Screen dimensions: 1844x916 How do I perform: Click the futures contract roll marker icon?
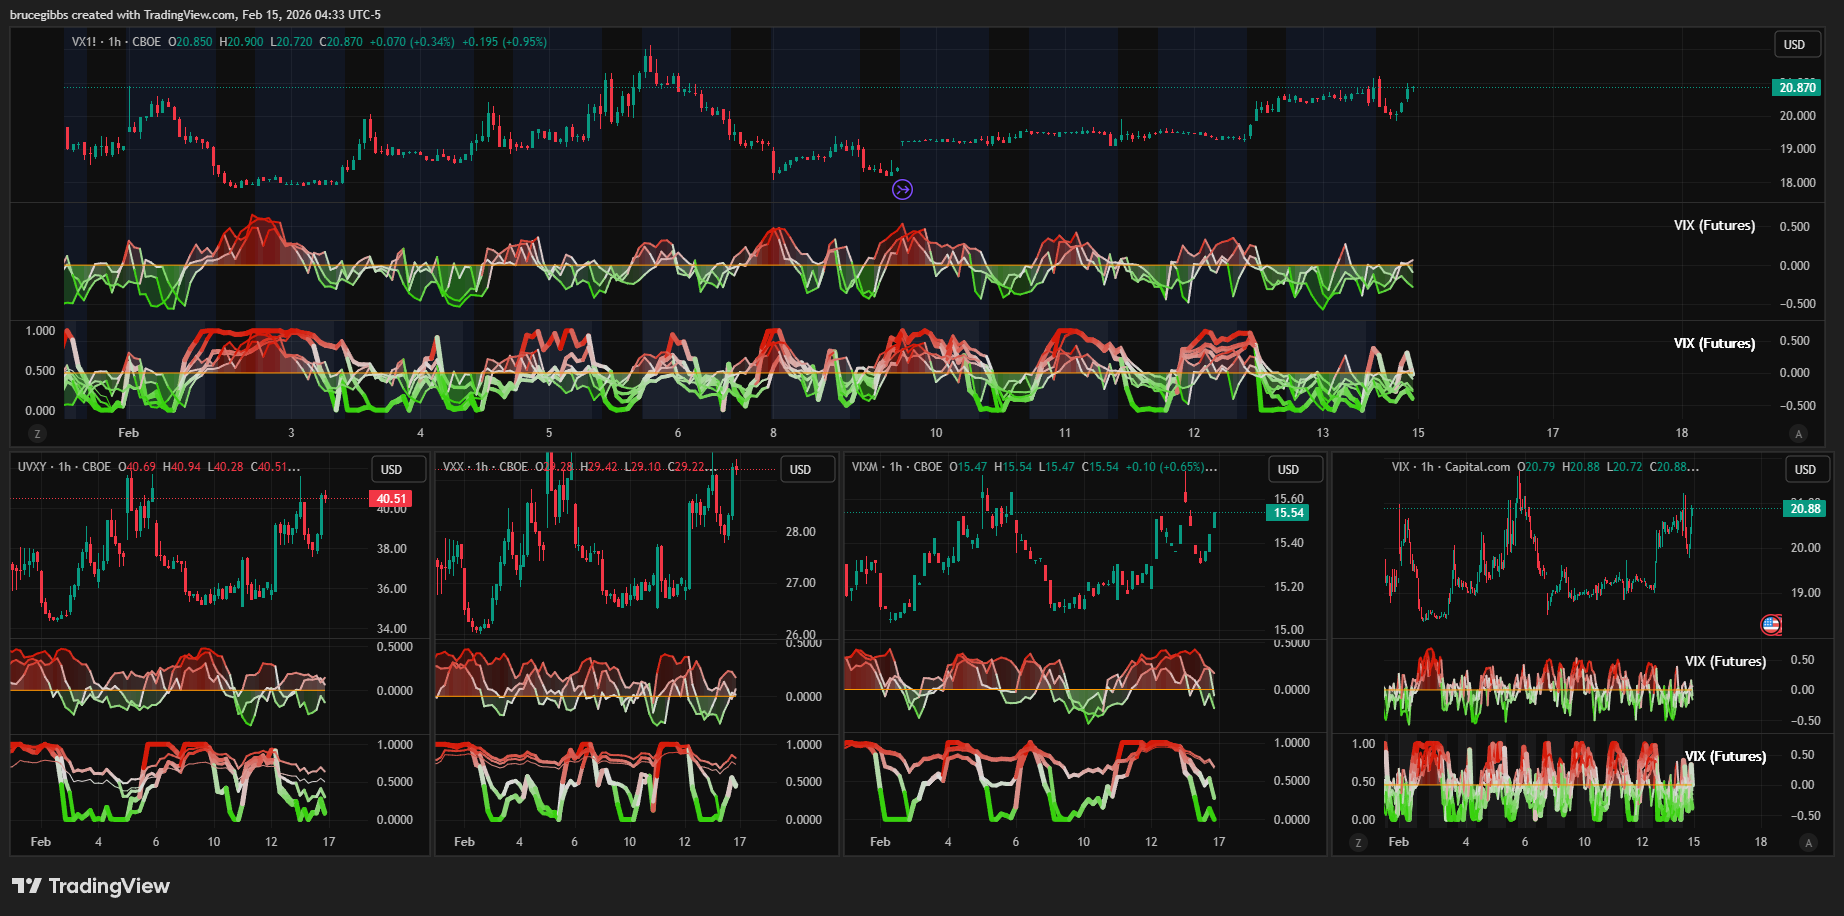(x=902, y=189)
